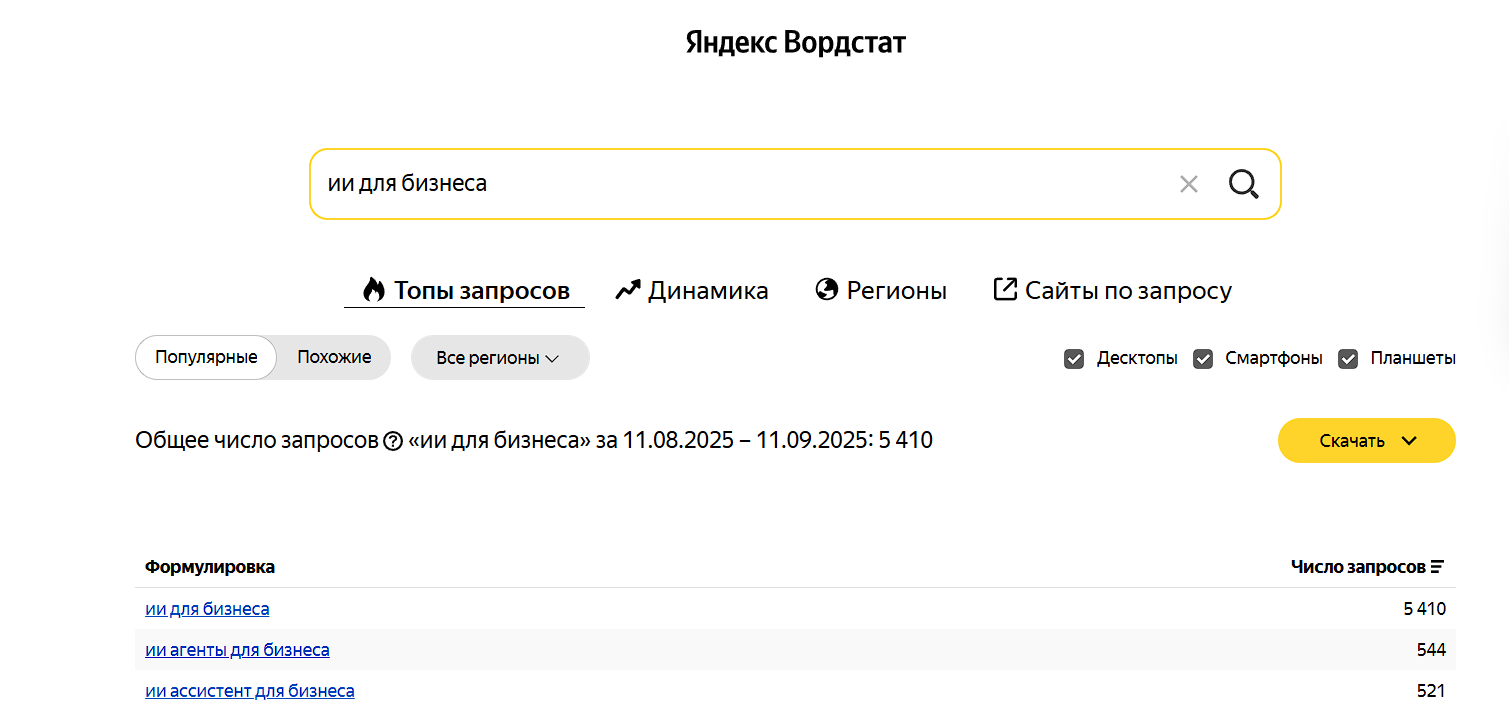Open the 'ии ассистент для бизнеса' link
Viewport: 1509px width, 709px height.
(250, 691)
